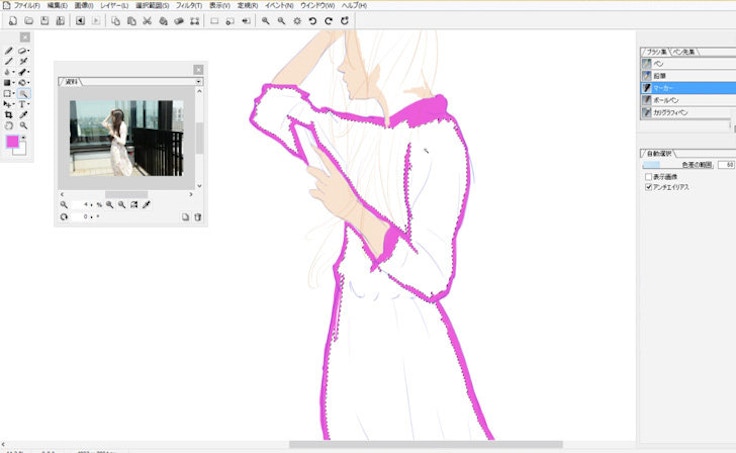
Task: Open the レイヤー menu
Action: 113,6
